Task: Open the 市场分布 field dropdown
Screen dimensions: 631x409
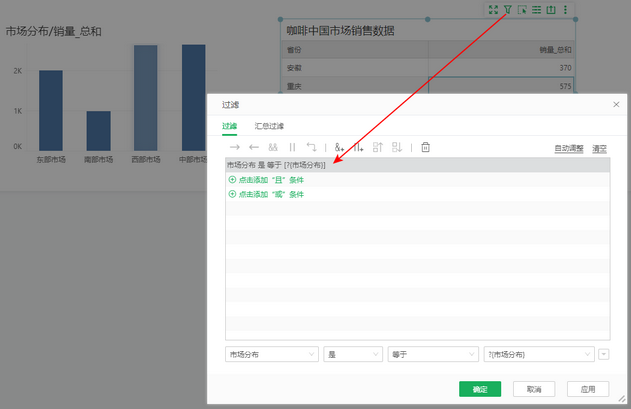Action: coord(272,354)
